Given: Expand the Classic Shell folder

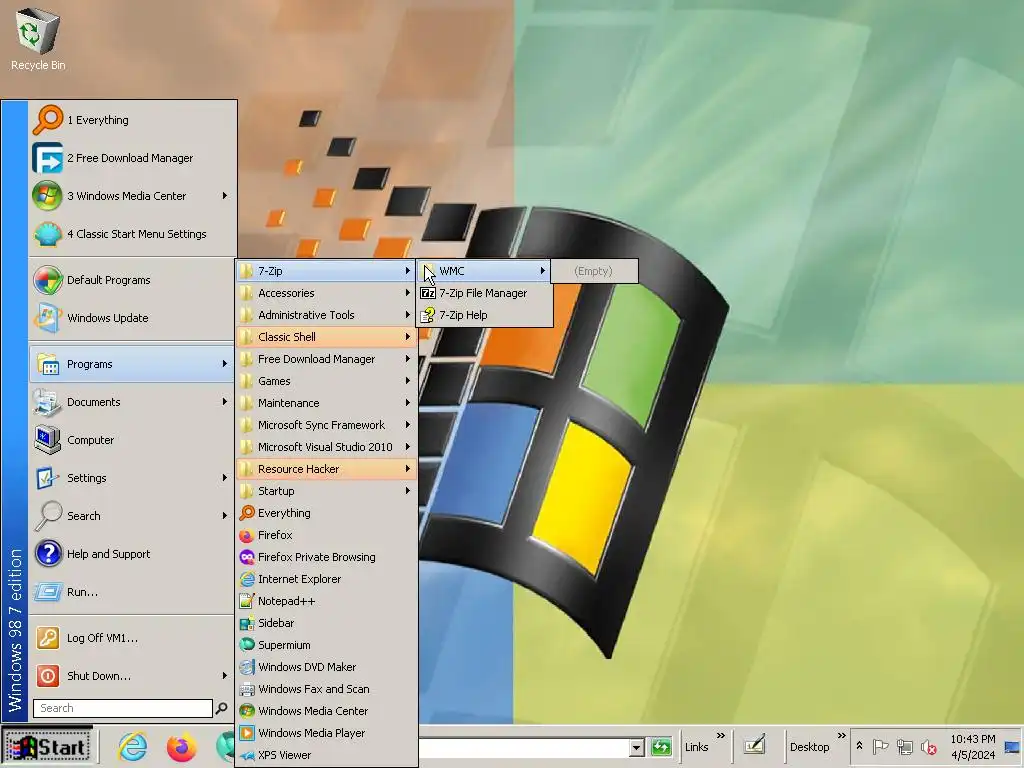Looking at the screenshot, I should [x=327, y=337].
